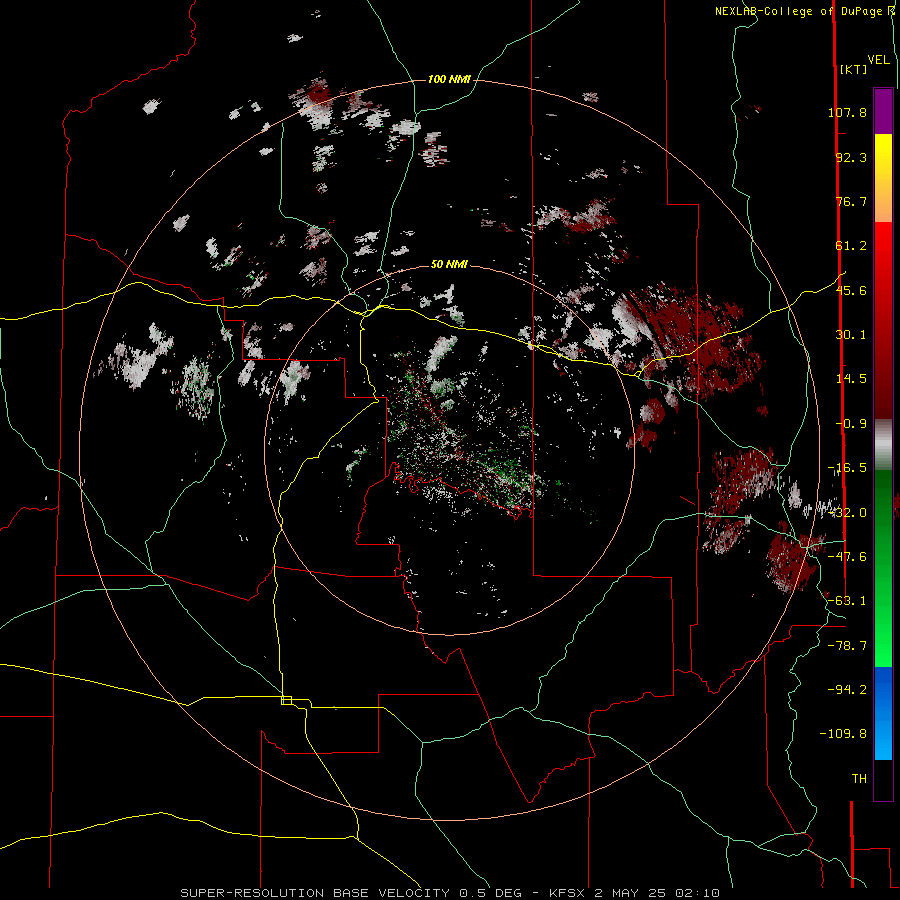Viewport: 900px width, 900px height.
Task: Click the 92.3 scale value
Action: (851, 157)
